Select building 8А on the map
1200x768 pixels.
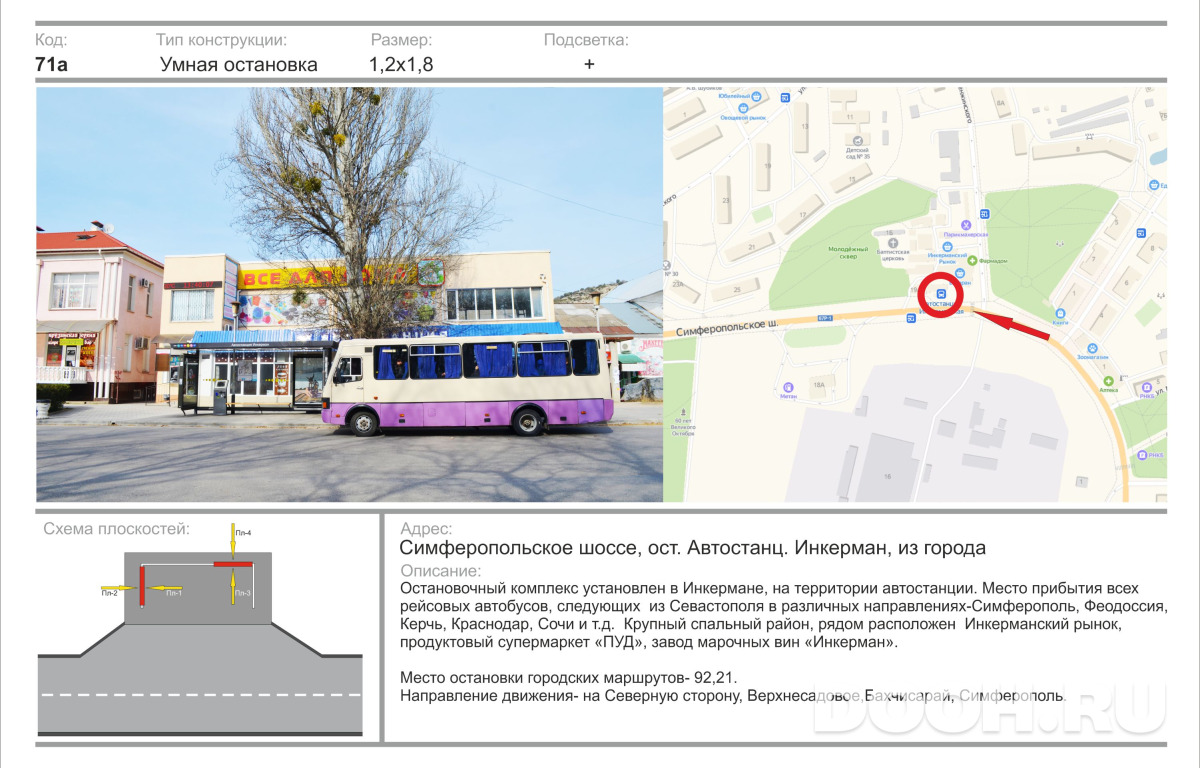[x=1000, y=103]
